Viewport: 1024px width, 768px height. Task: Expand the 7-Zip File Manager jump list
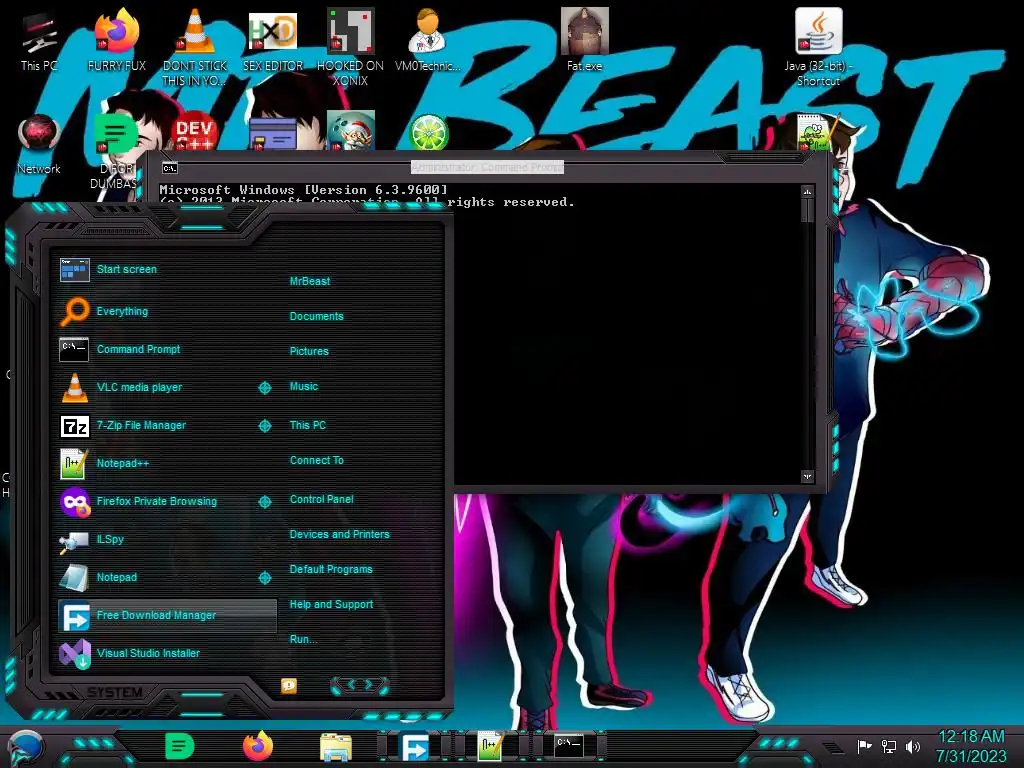tap(264, 426)
